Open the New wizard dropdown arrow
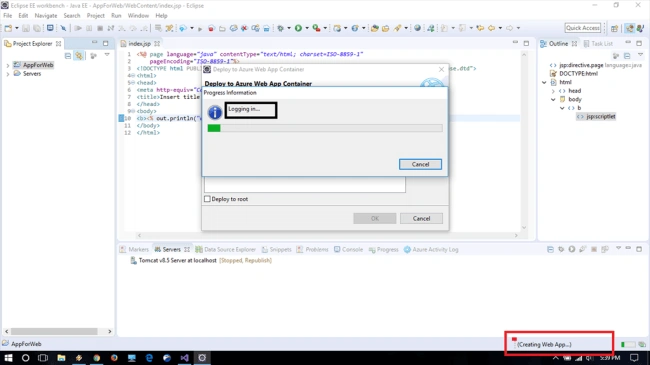The width and height of the screenshot is (650, 365). (17, 28)
